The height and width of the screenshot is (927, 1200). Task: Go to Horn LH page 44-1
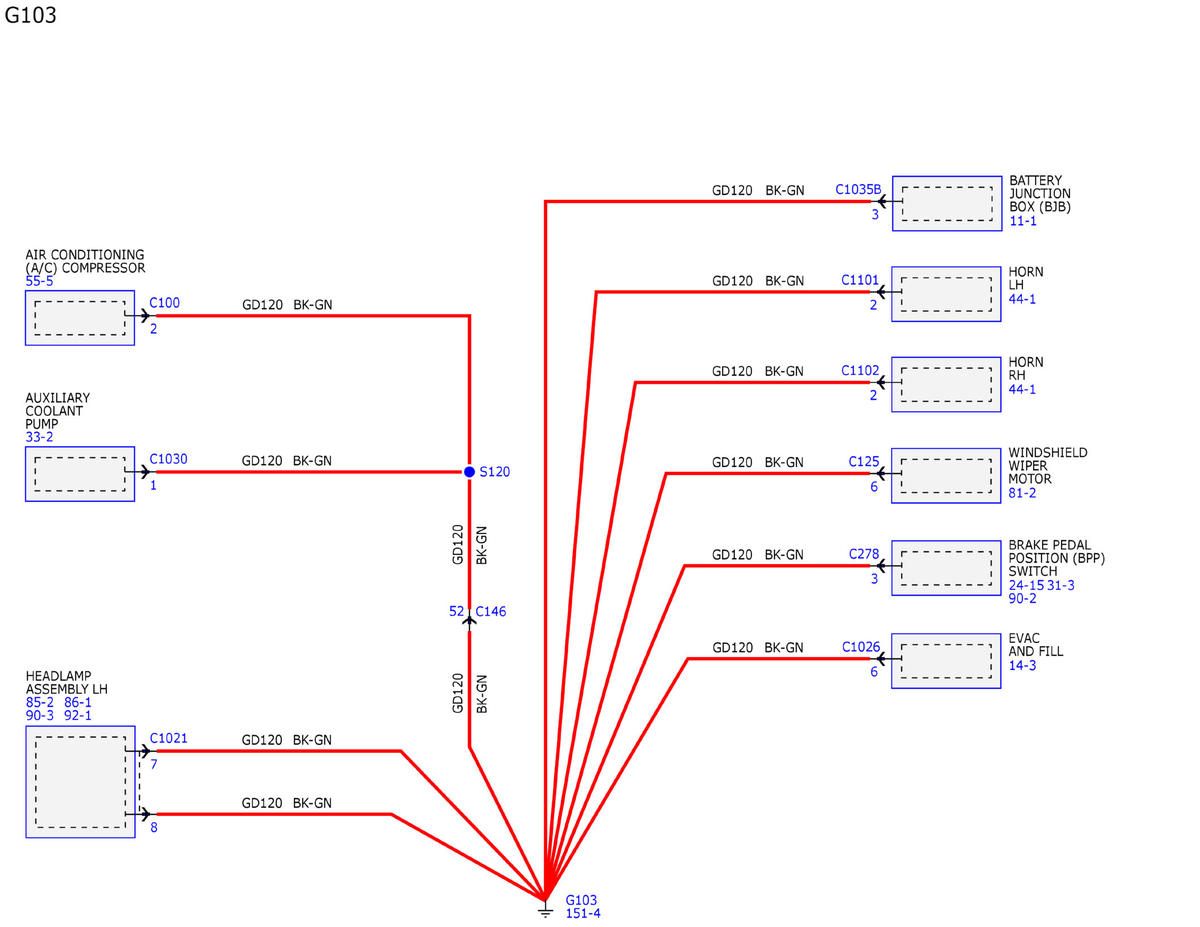click(1022, 298)
